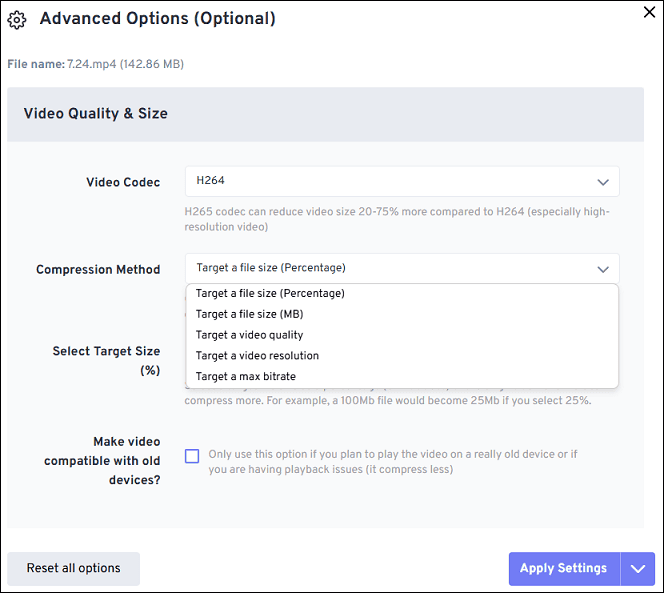This screenshot has width=664, height=593.
Task: Click the Select Target Size (%) label
Action: click(x=106, y=360)
